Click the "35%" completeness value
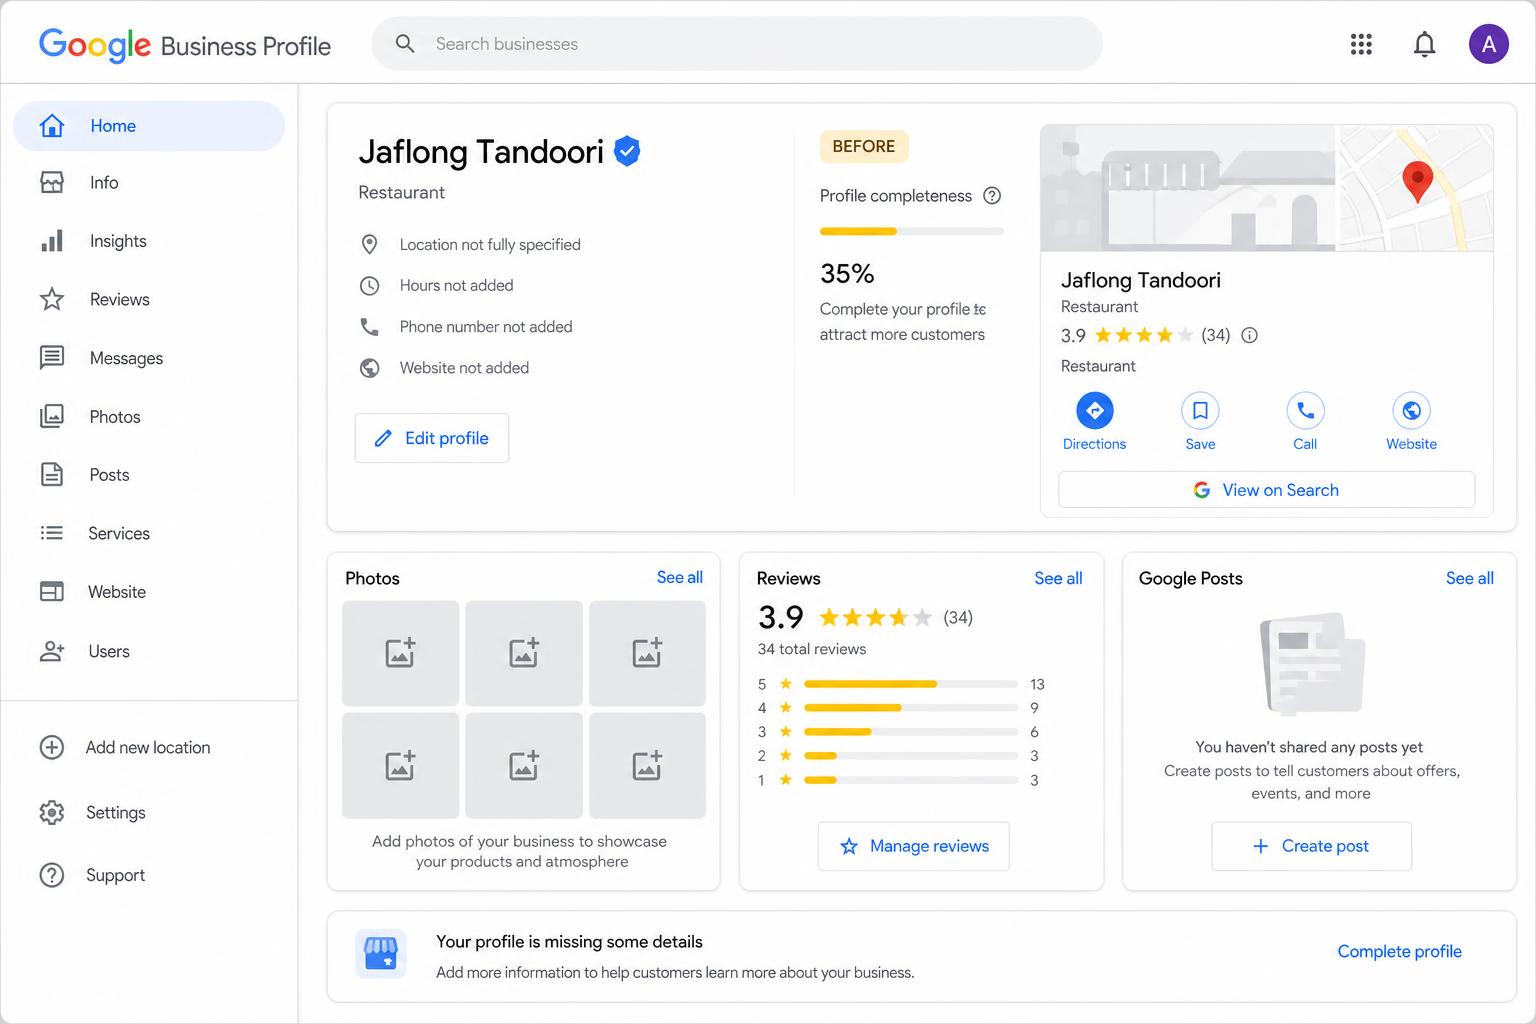 847,274
